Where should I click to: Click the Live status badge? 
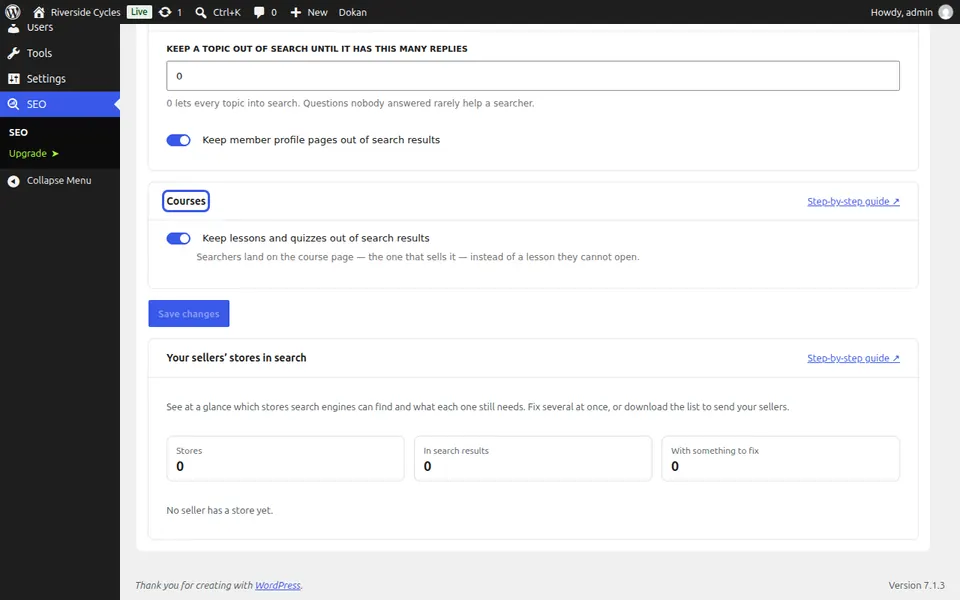tap(139, 12)
